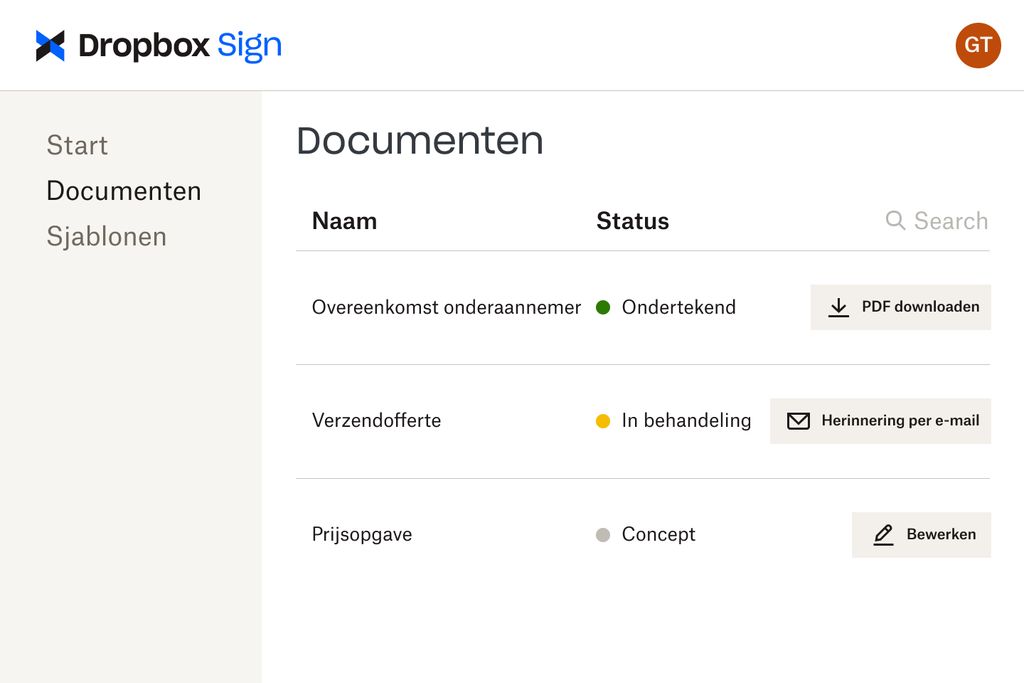Sort documents by the Status column header
The height and width of the screenshot is (683, 1024).
point(632,220)
